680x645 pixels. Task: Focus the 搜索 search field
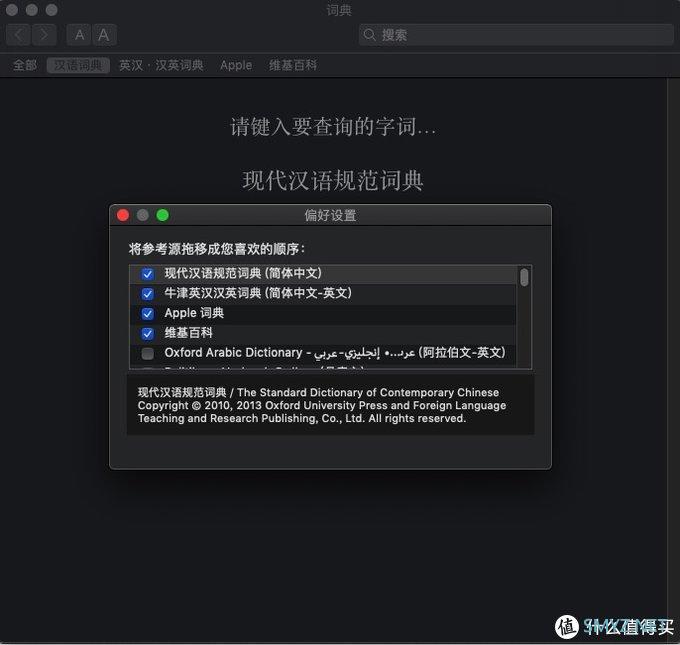pos(516,35)
